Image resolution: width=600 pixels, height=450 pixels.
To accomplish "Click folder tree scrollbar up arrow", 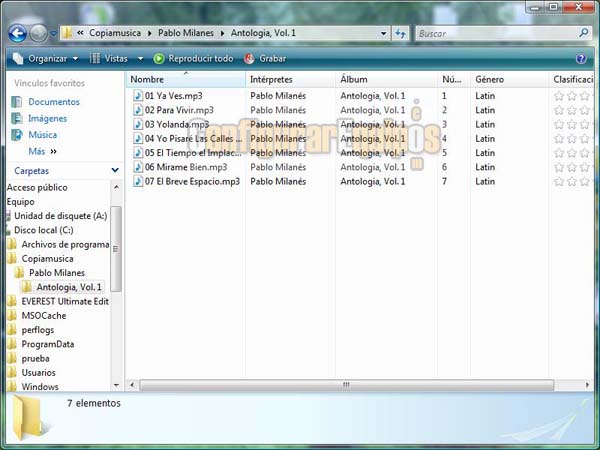I will click(116, 187).
